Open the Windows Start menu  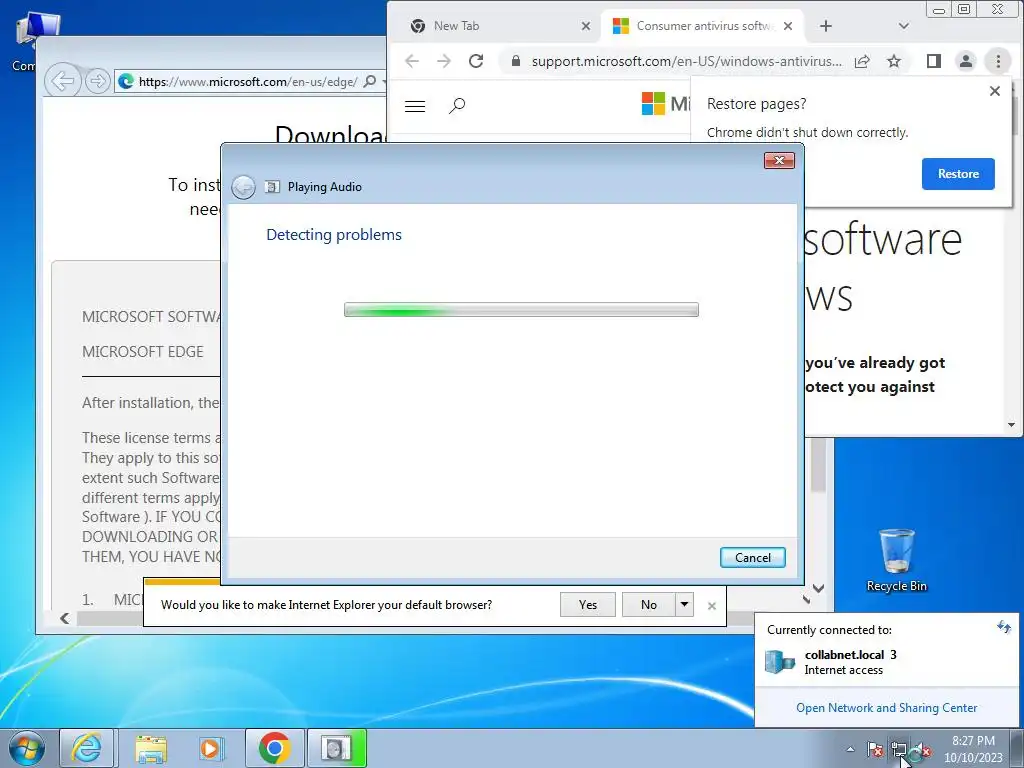point(27,748)
